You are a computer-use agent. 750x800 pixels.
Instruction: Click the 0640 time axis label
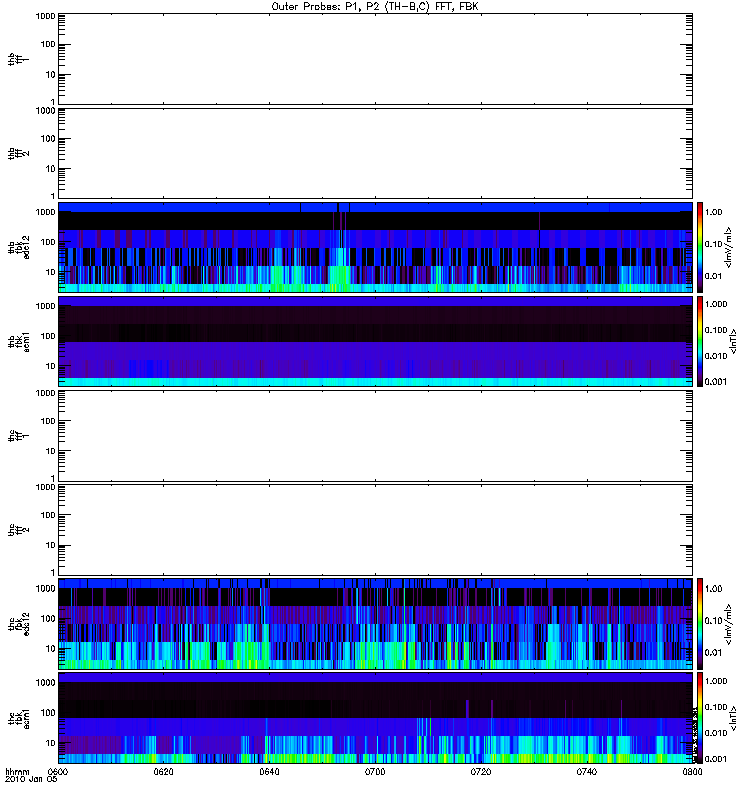pyautogui.click(x=269, y=771)
